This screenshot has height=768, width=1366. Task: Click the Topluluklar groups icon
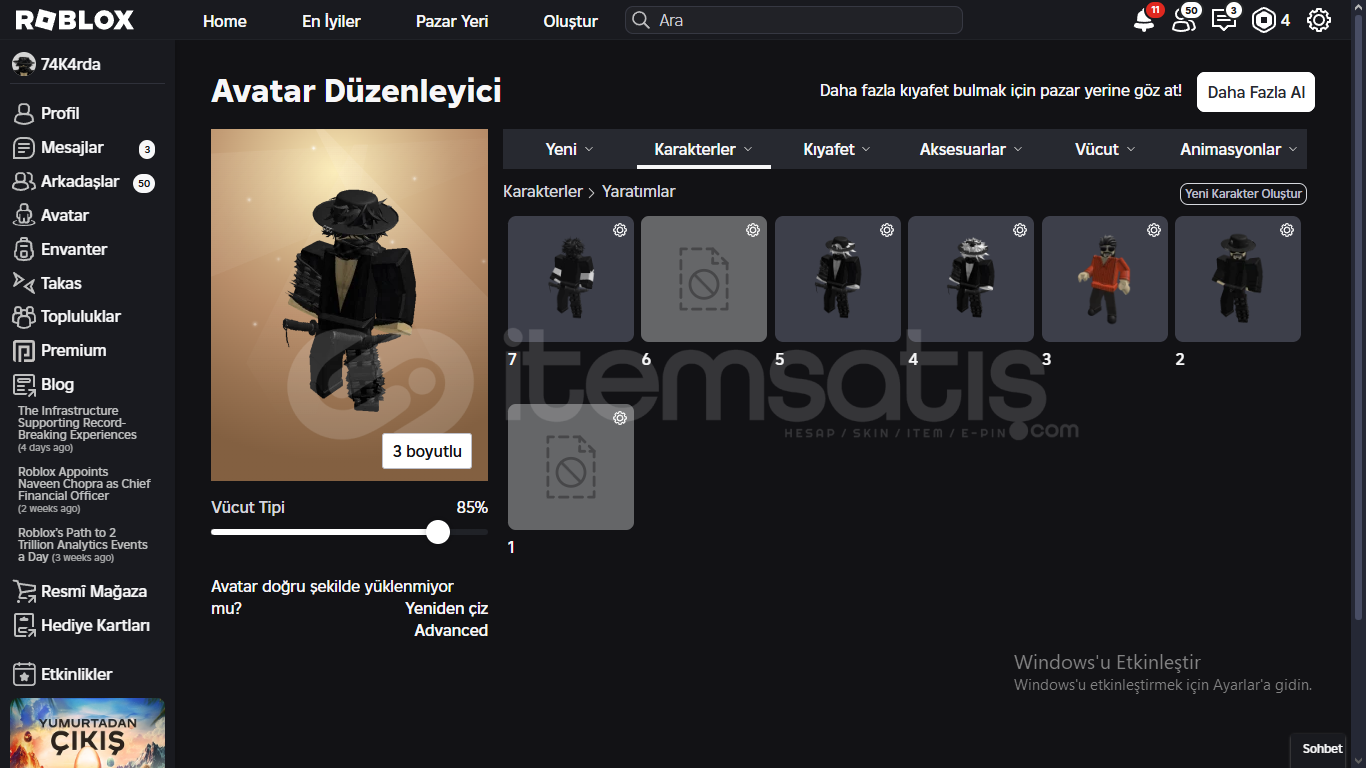coord(24,317)
